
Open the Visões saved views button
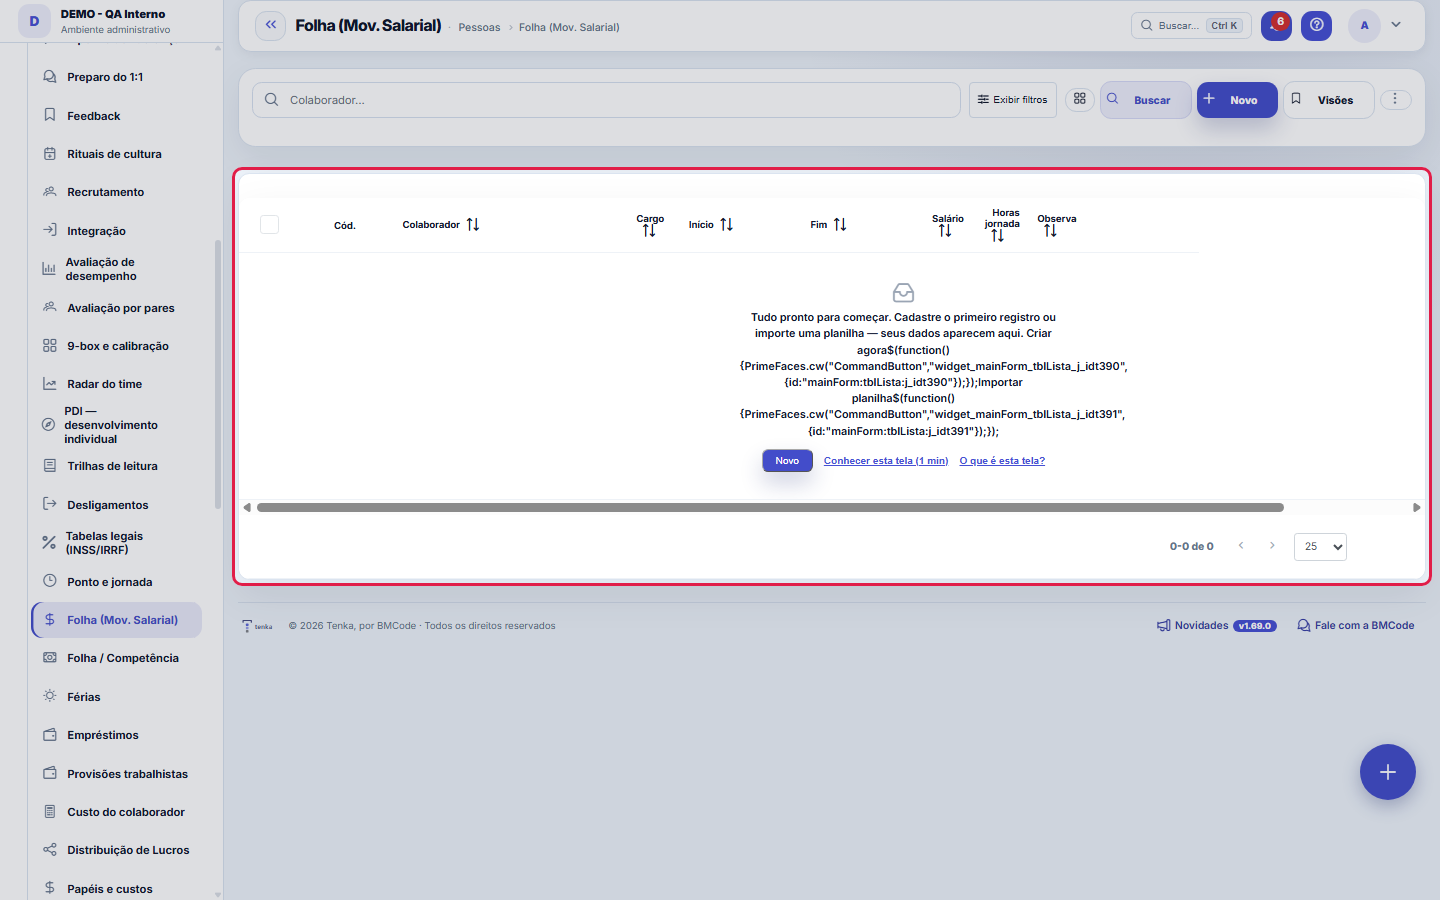(x=1328, y=100)
